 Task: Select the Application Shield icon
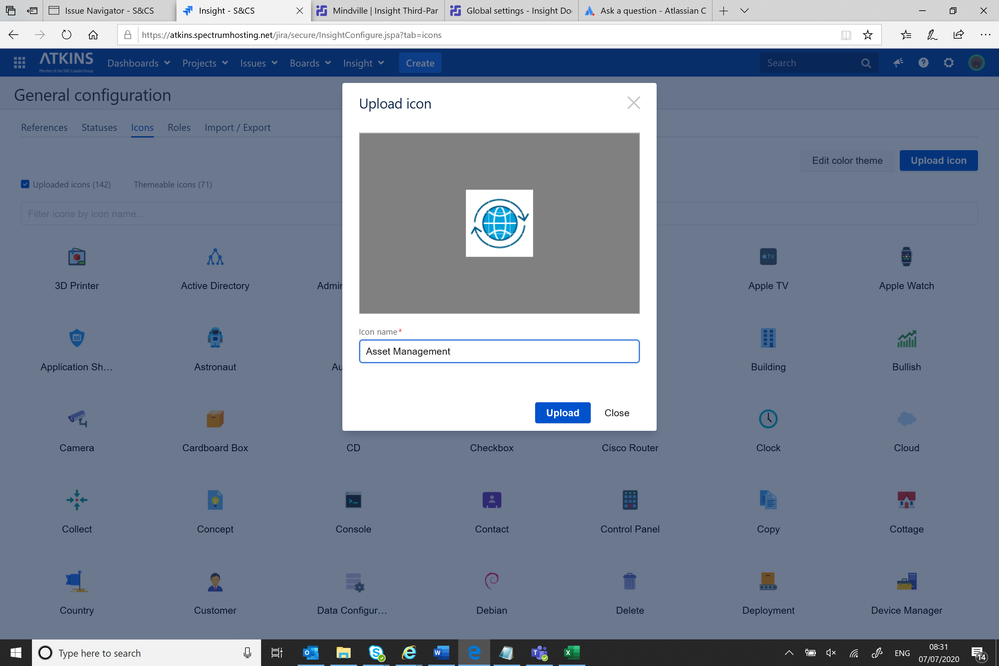tap(76, 338)
